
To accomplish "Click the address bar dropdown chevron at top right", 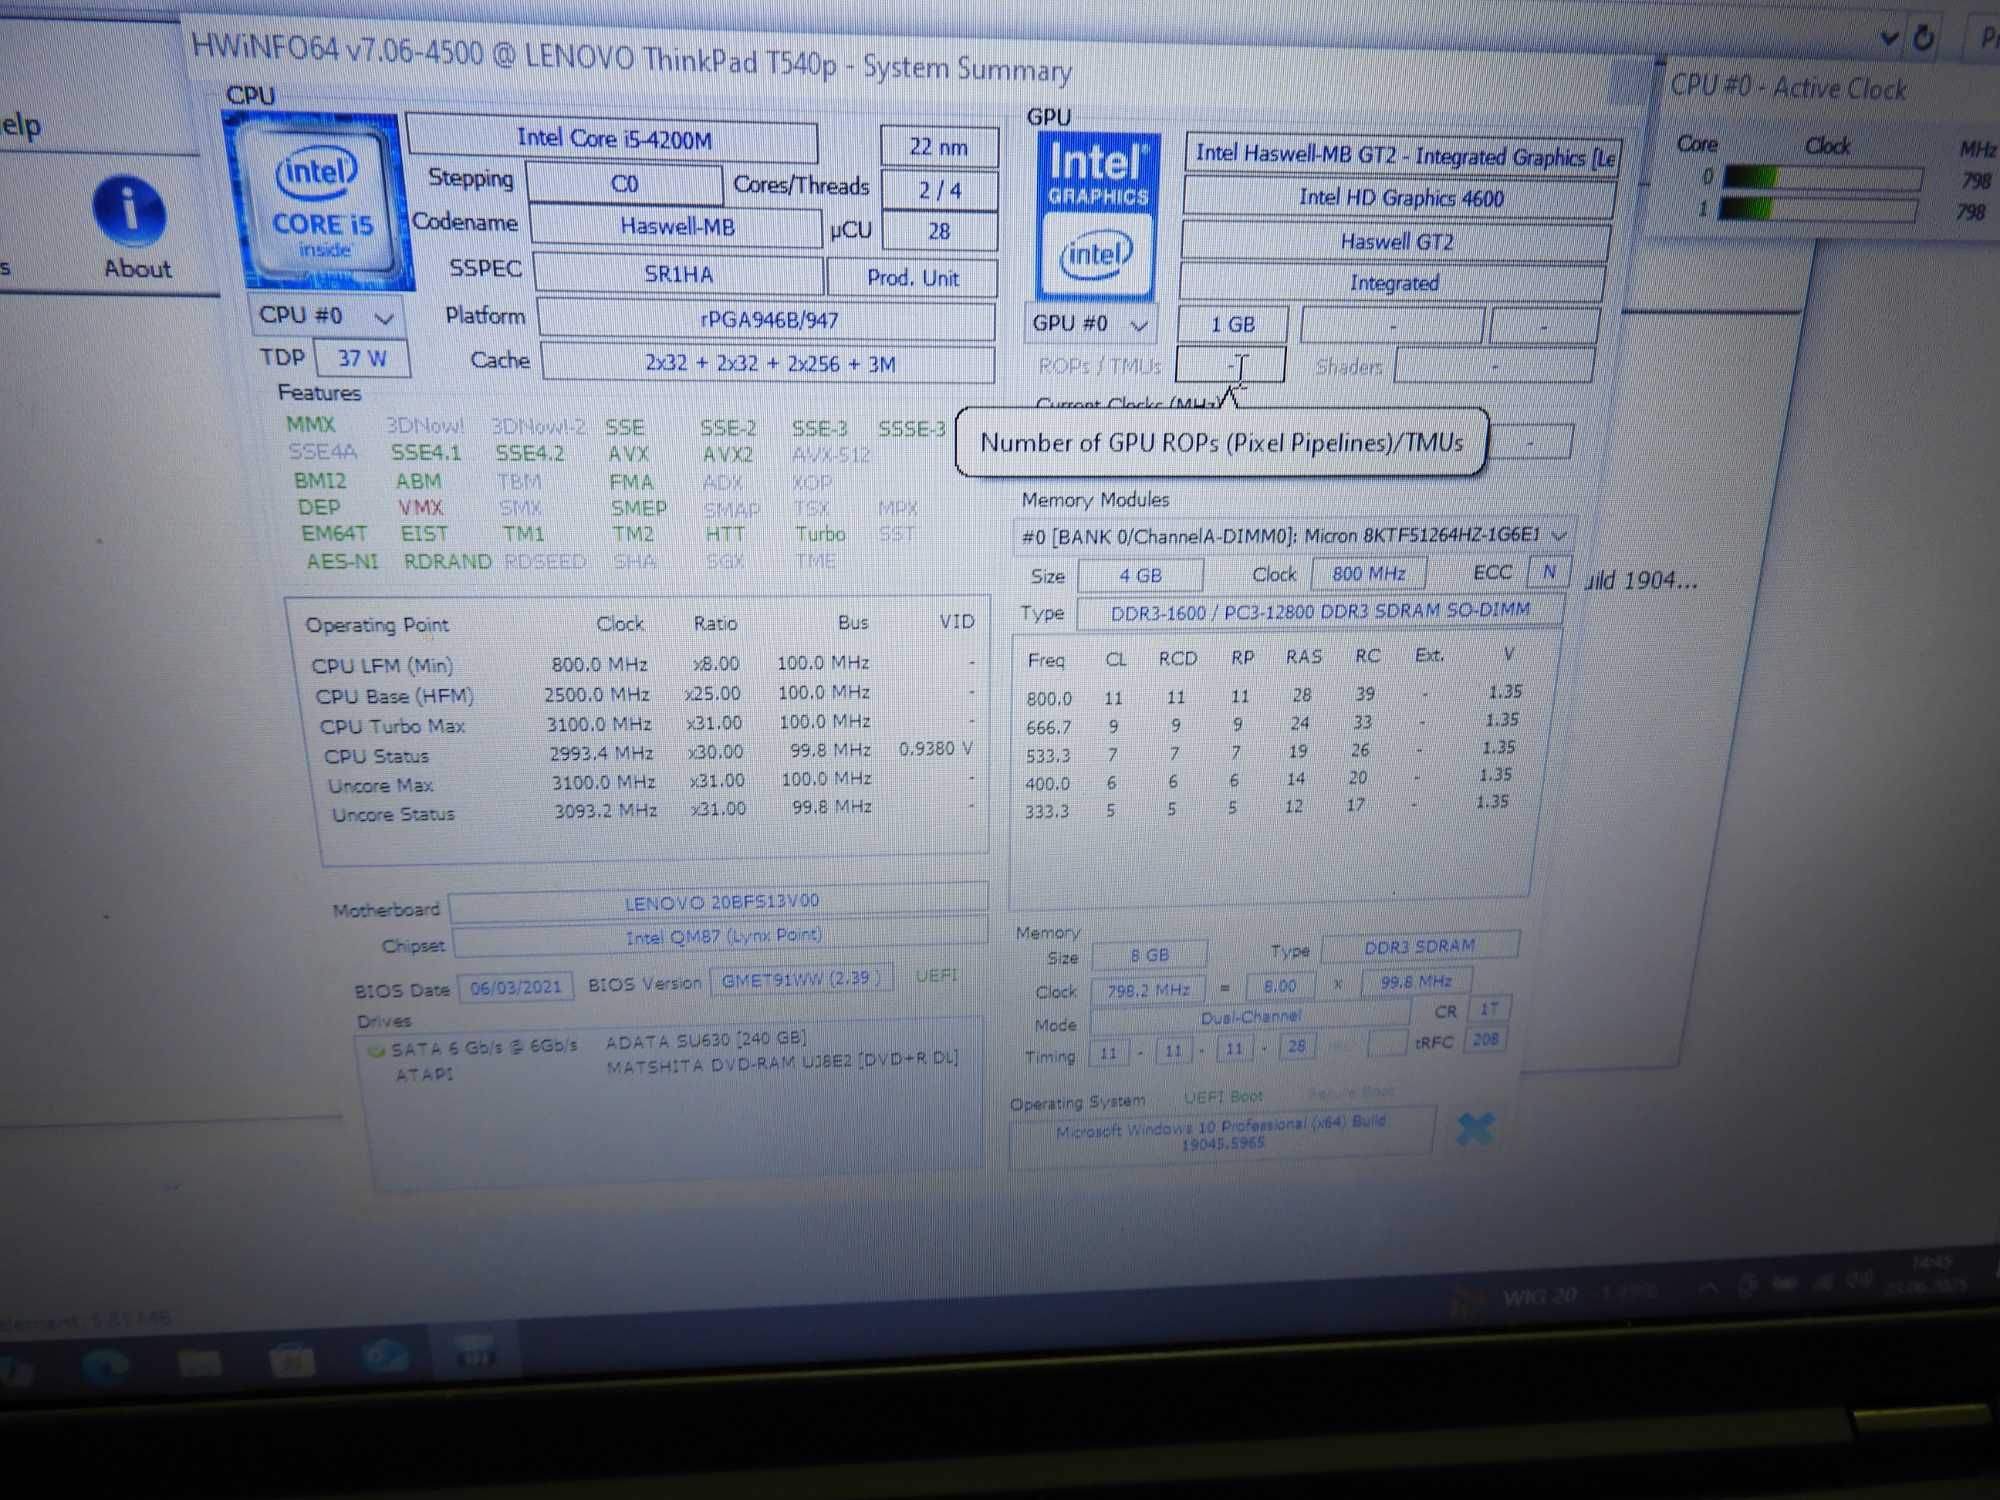I will point(1888,38).
